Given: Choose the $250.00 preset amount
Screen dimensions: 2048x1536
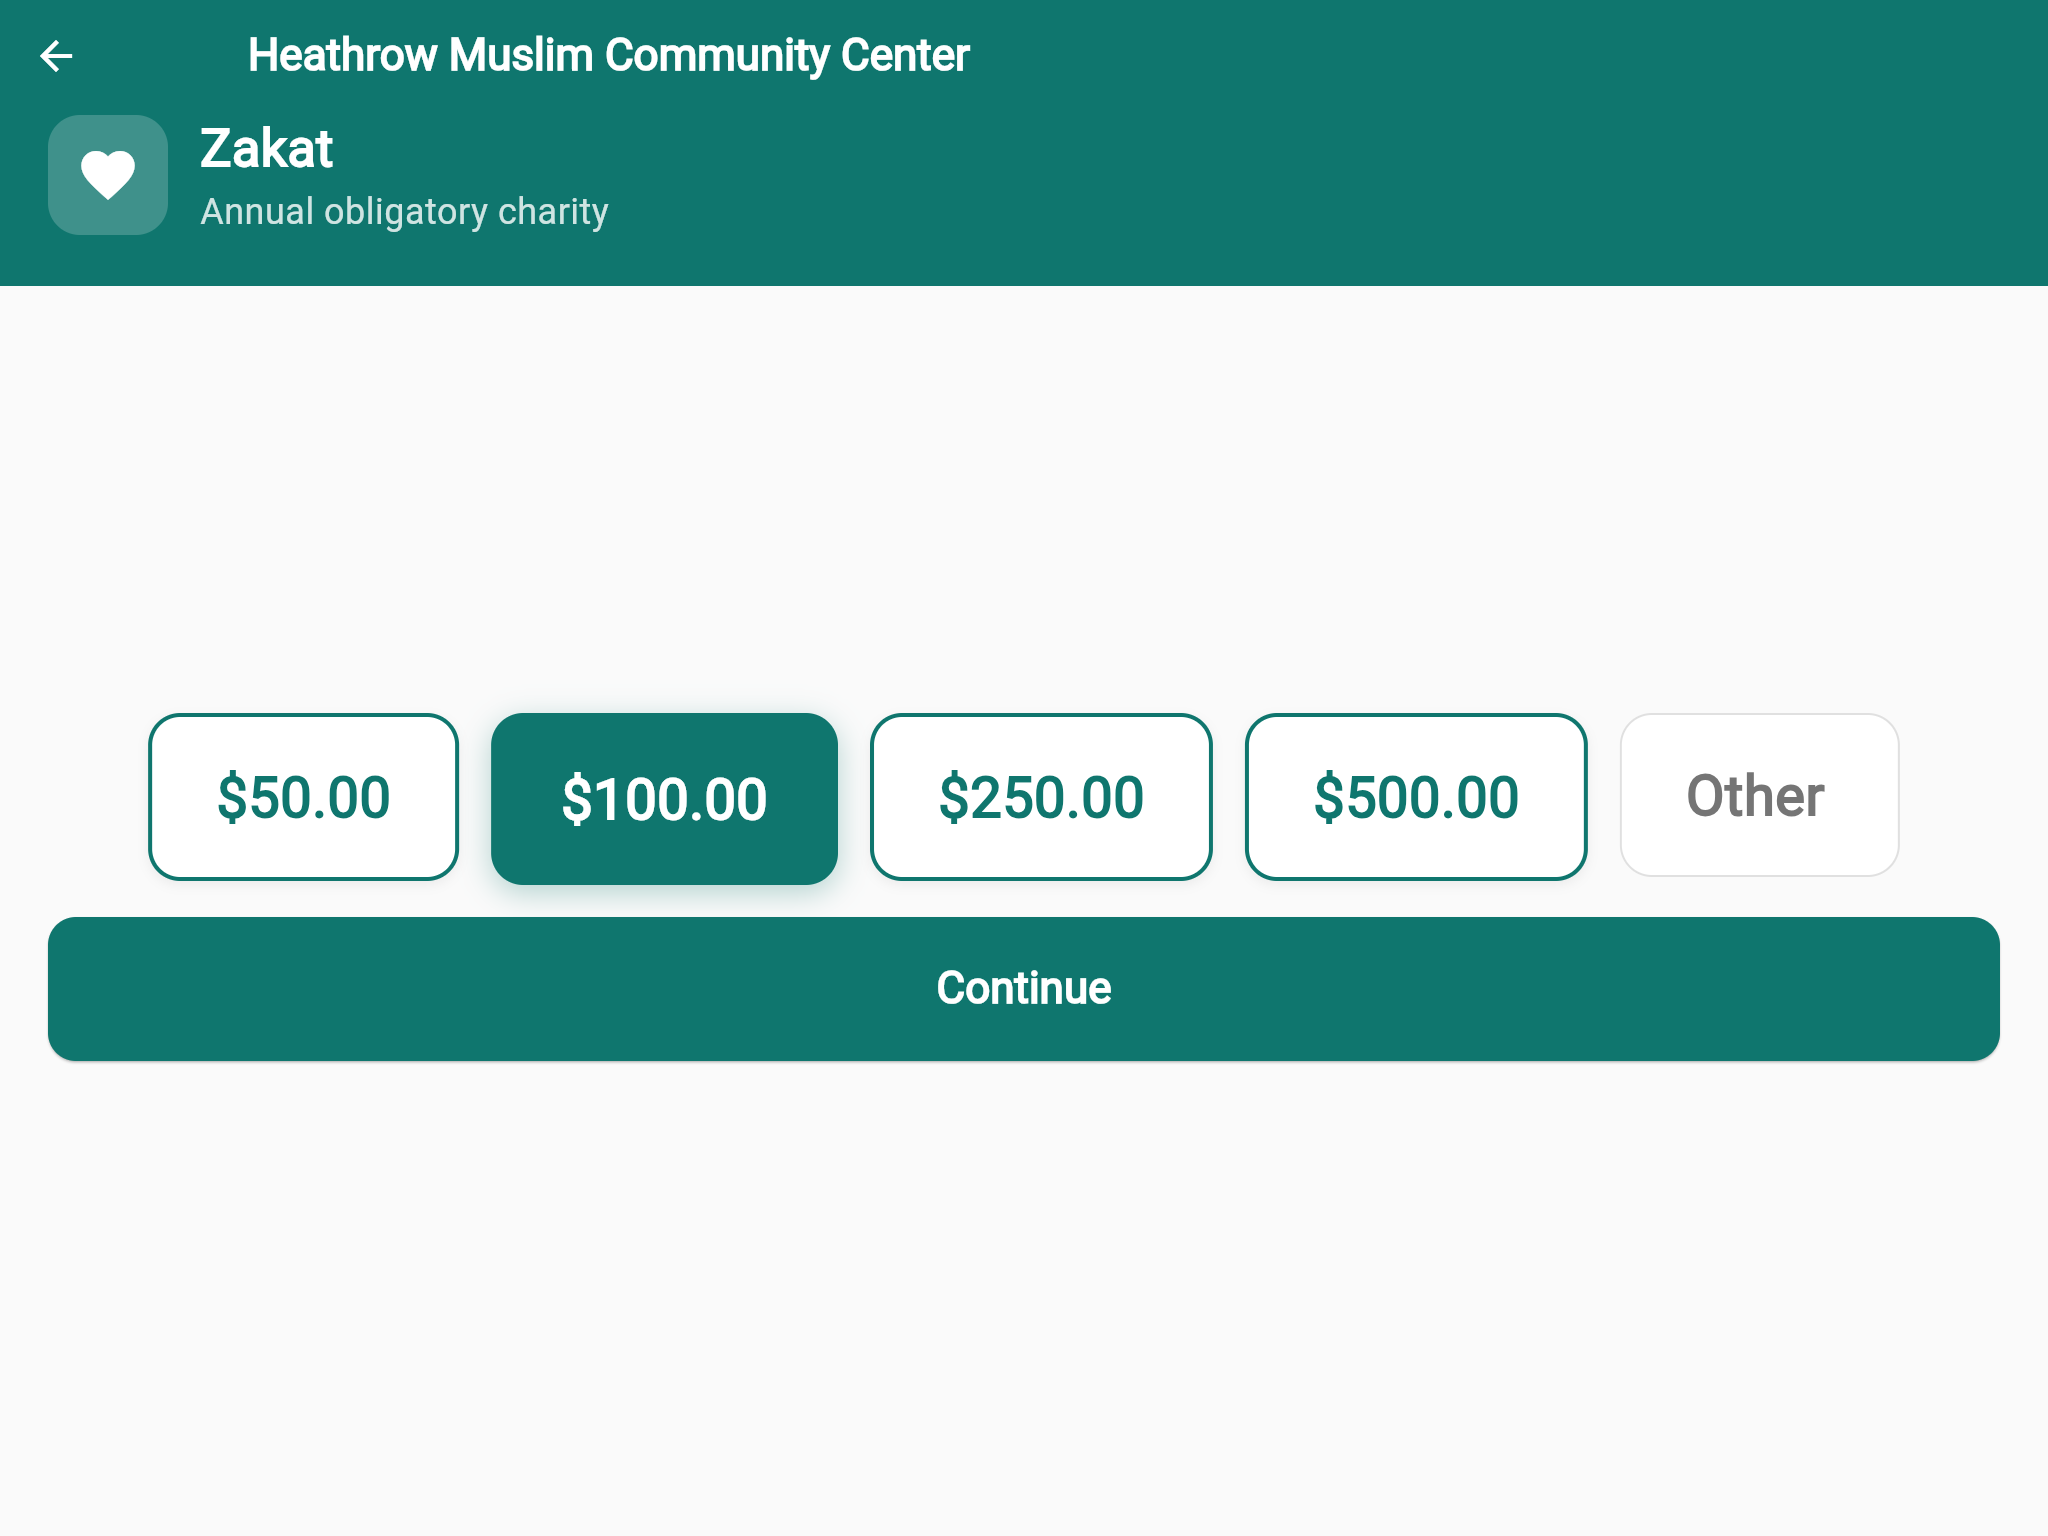Looking at the screenshot, I should pos(1041,797).
